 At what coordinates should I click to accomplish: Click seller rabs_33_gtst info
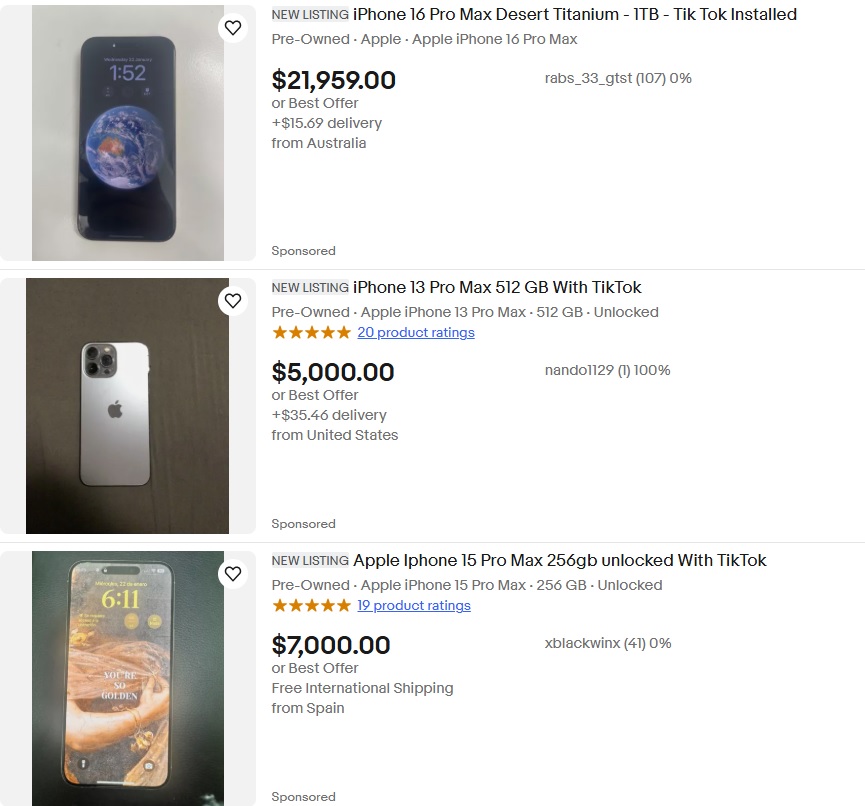[x=618, y=79]
